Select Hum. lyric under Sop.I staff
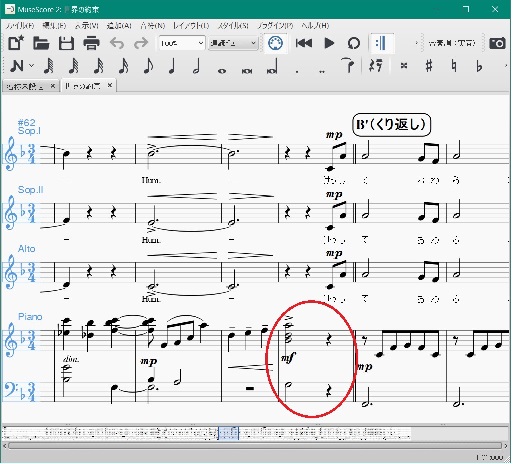Viewport: 513px width, 464px height. 151,180
